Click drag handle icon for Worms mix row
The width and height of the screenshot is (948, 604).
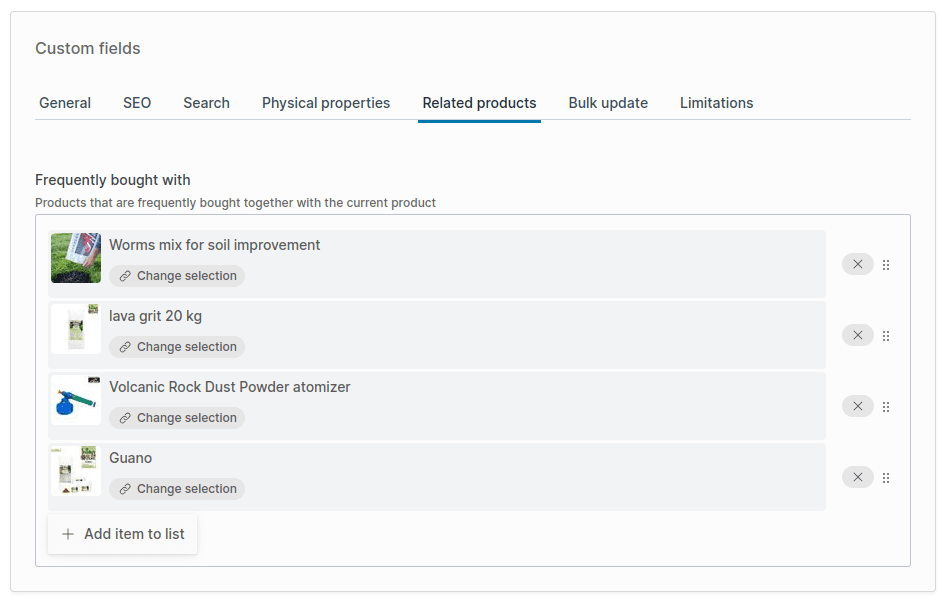point(886,265)
